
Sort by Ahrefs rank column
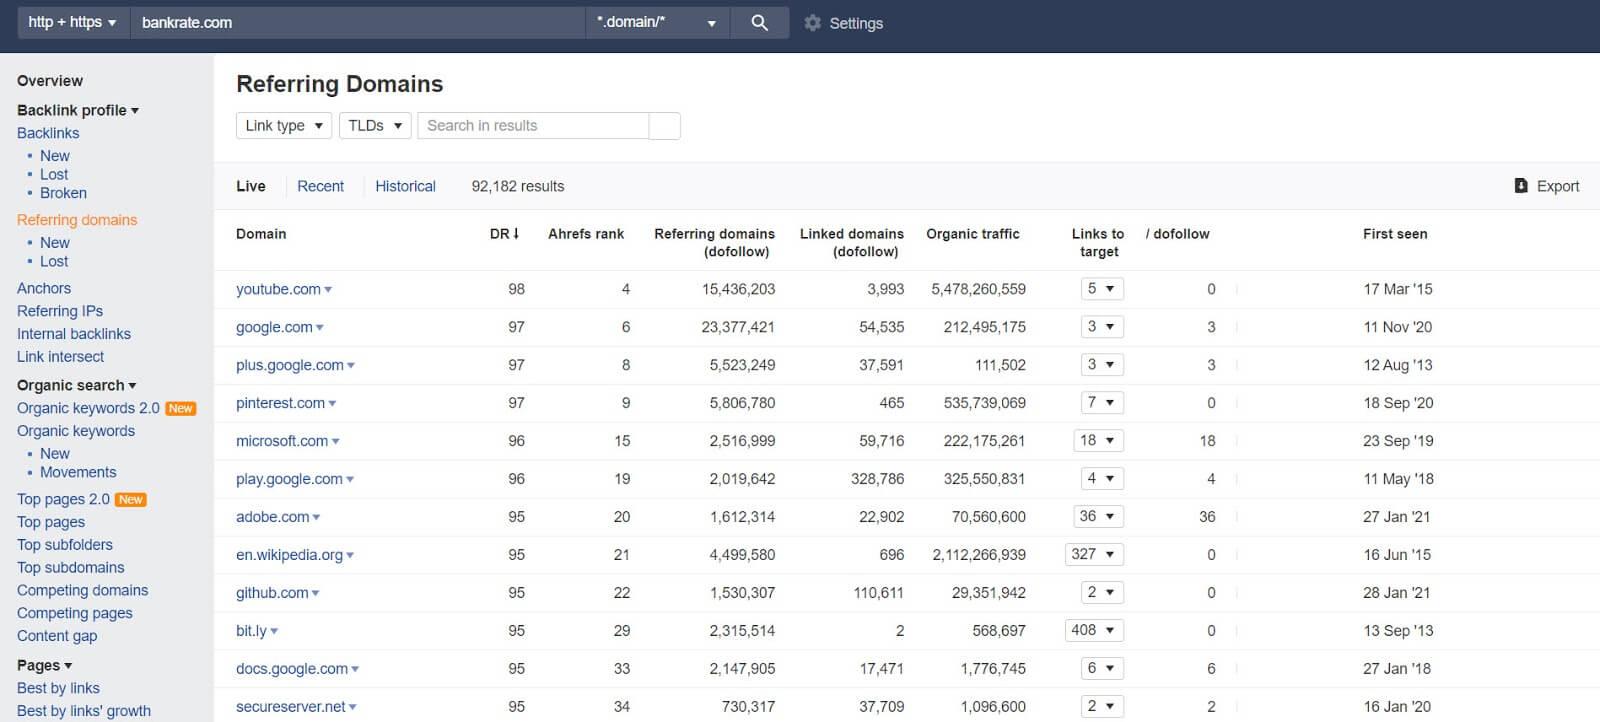click(586, 234)
